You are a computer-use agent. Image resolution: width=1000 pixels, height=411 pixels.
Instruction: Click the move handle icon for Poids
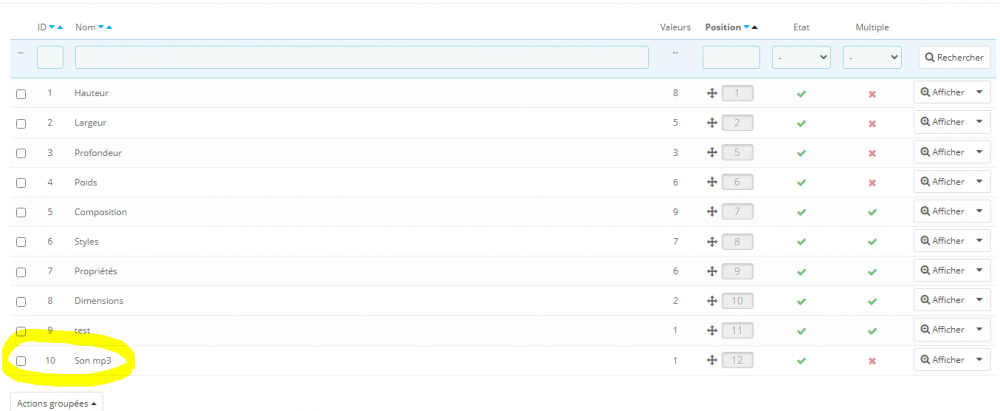(x=712, y=183)
